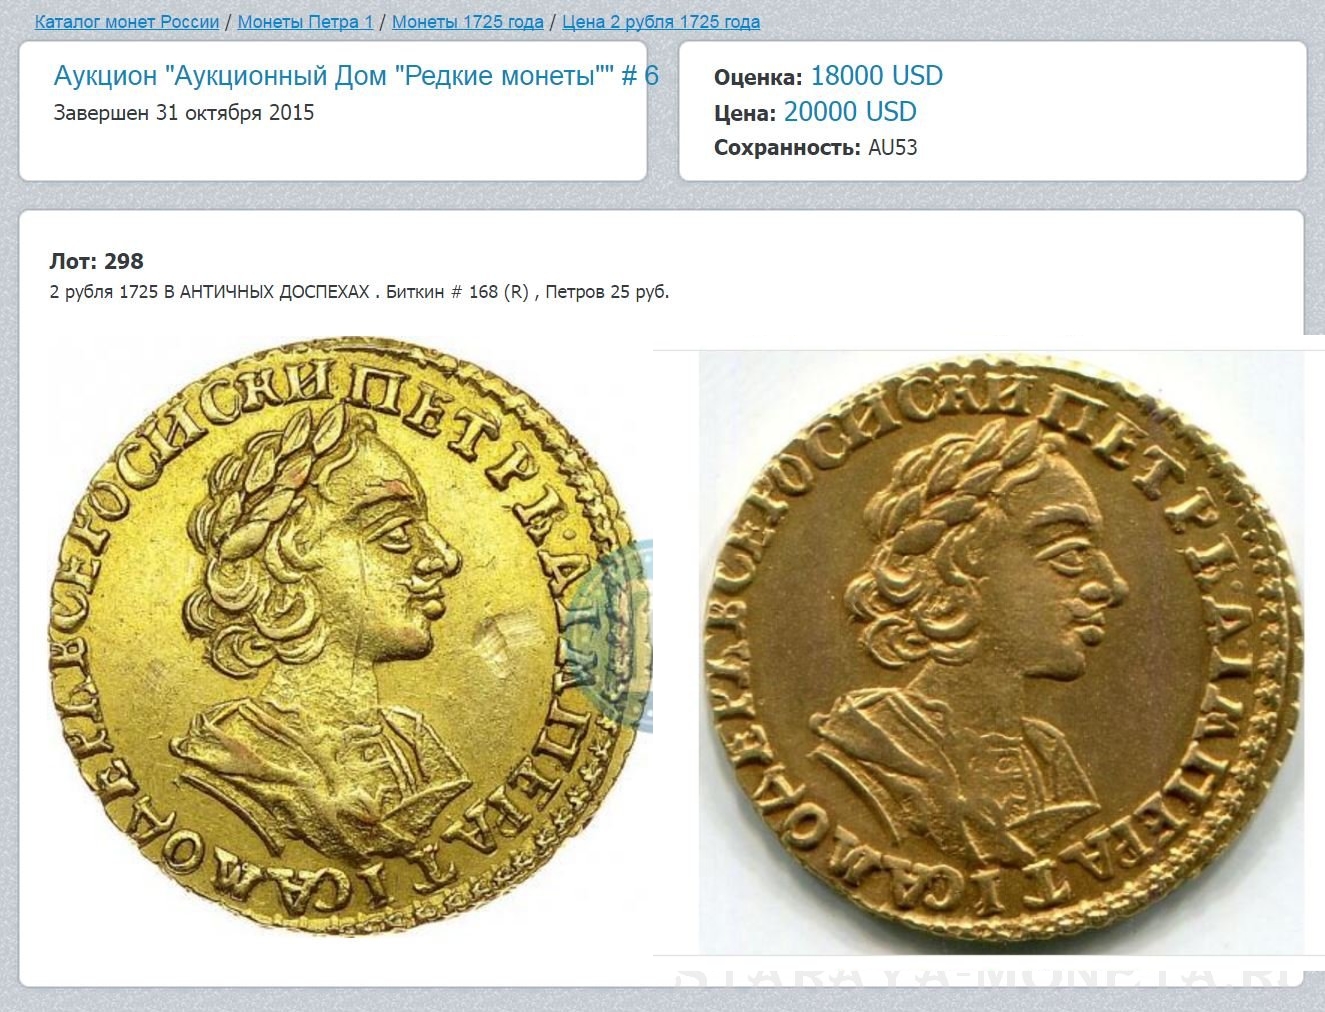Click the Сохранность AU53 grade text
1325x1012 pixels.
click(x=815, y=148)
